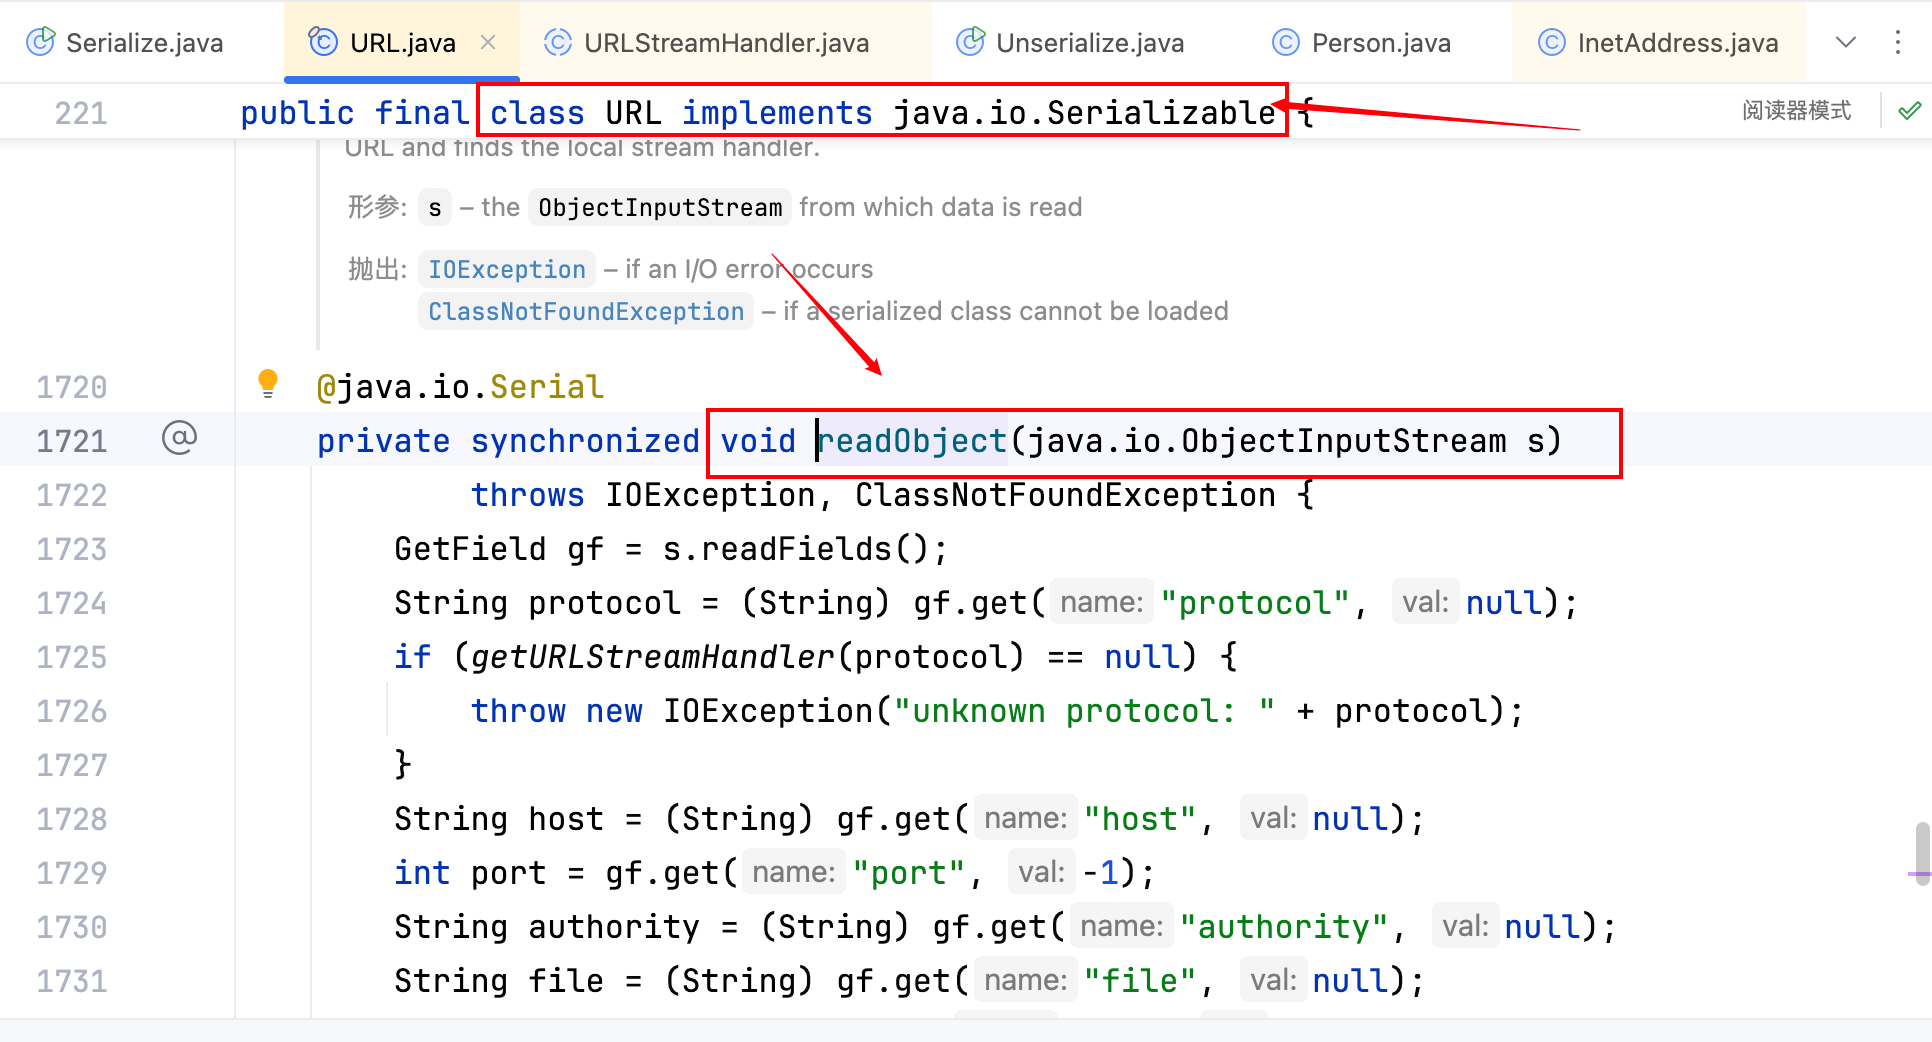Click the Person.java tab class icon

(1285, 42)
